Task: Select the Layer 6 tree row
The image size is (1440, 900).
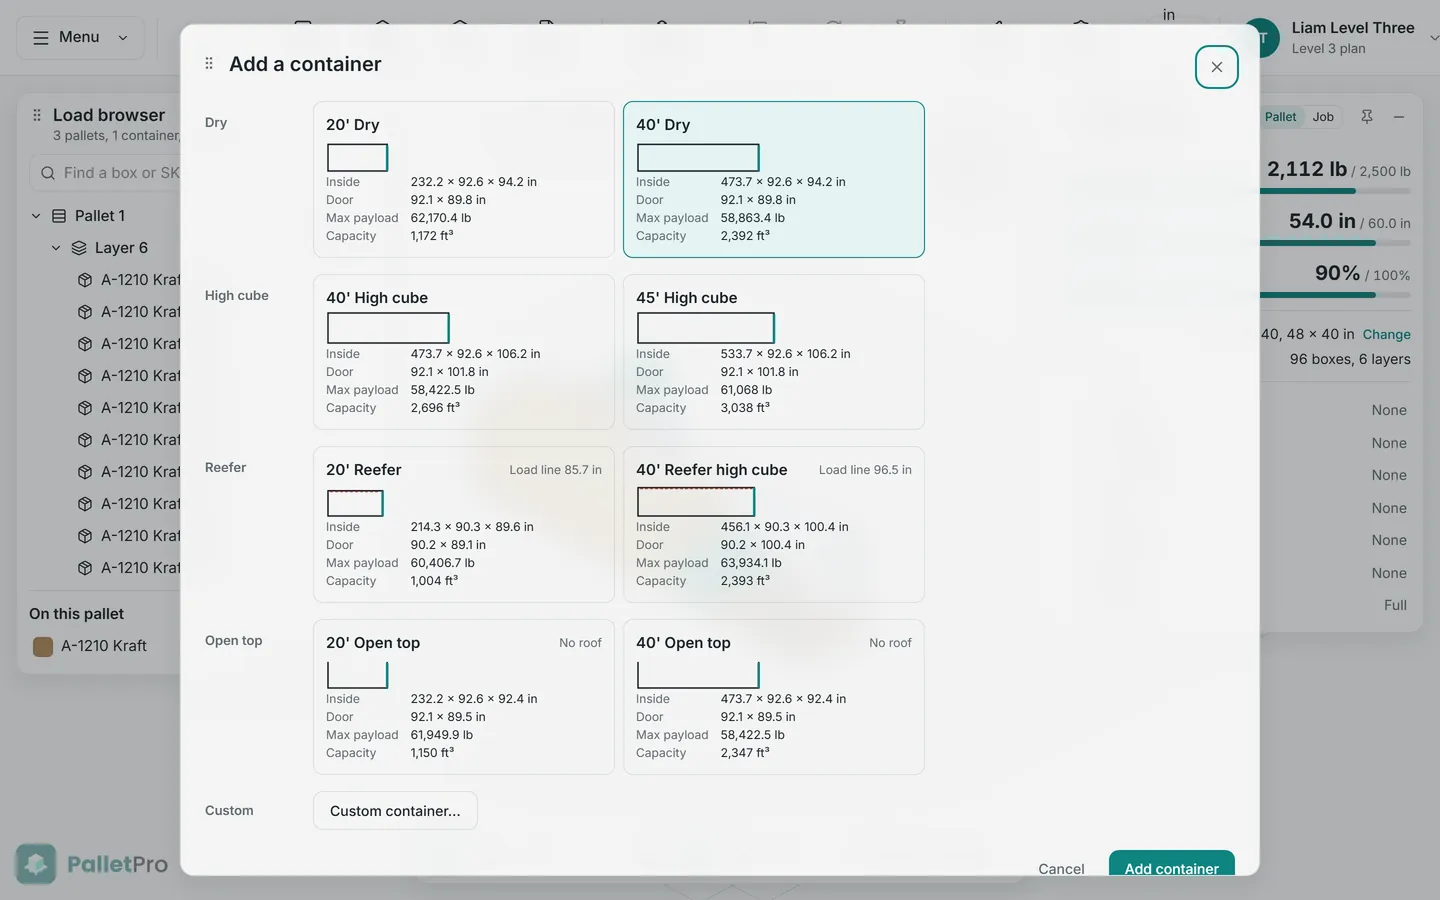Action: 105,248
